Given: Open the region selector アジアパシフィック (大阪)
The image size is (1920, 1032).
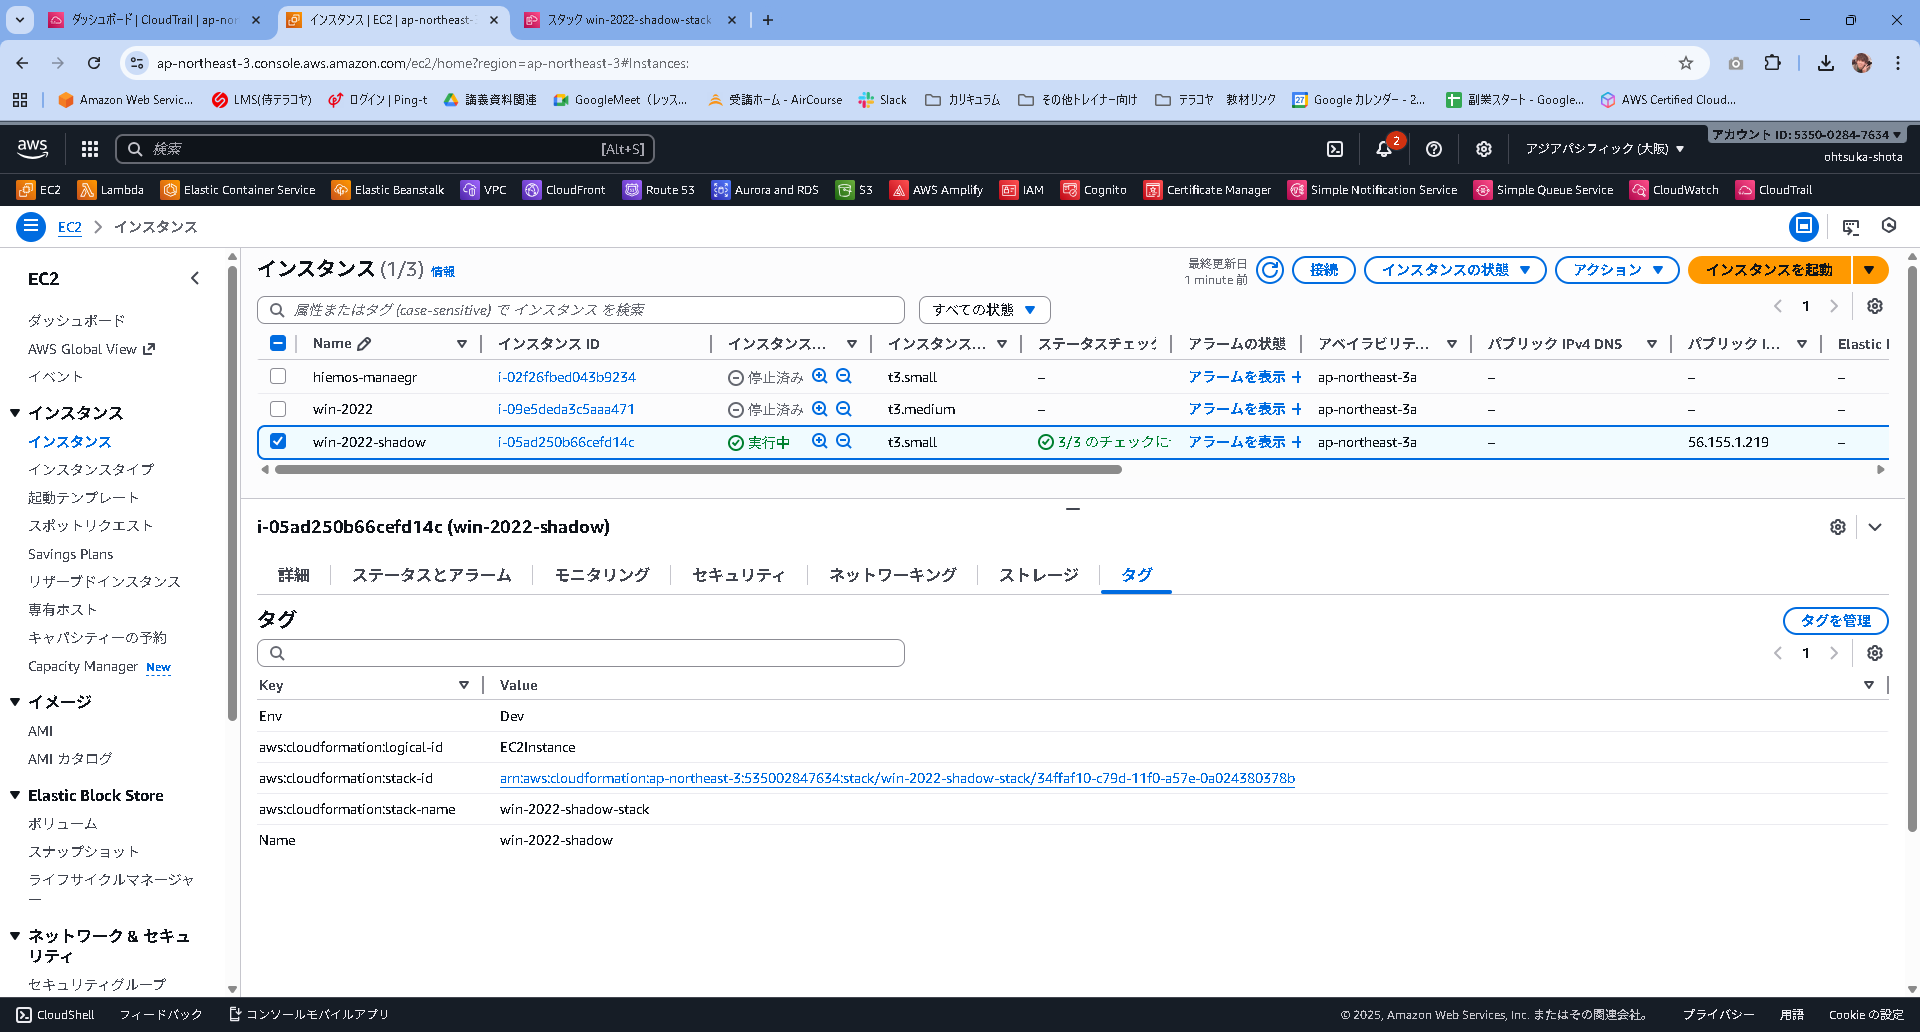Looking at the screenshot, I should 1605,149.
